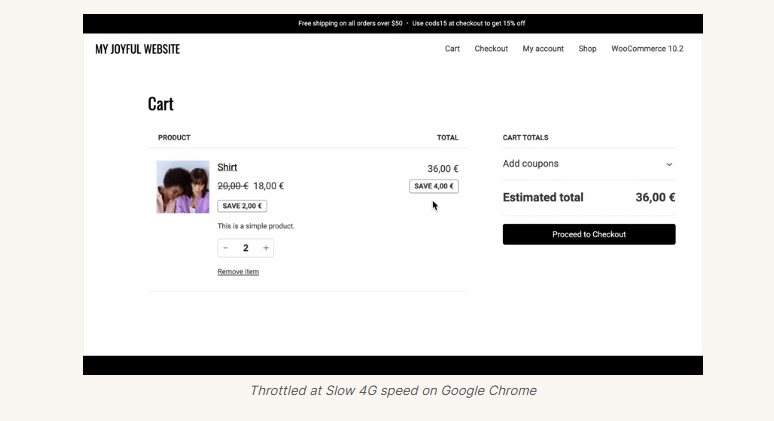Click the My Joyful Website site title

click(138, 49)
